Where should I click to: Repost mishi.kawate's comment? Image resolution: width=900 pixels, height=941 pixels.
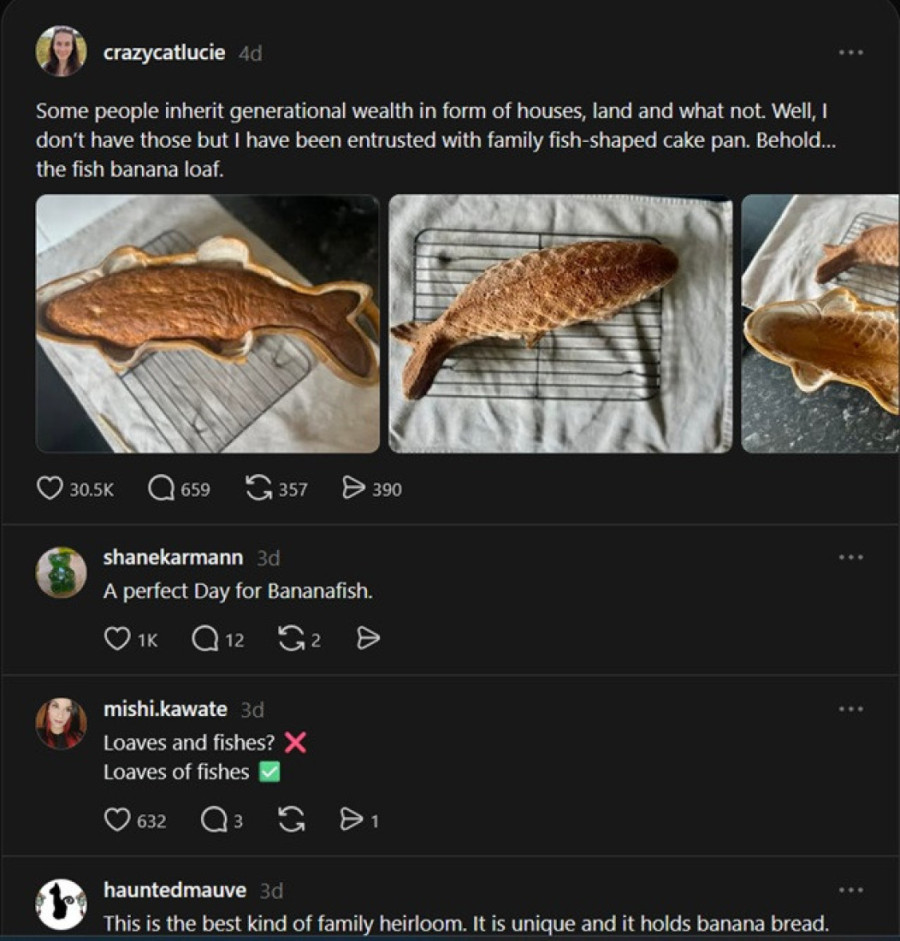[x=291, y=821]
